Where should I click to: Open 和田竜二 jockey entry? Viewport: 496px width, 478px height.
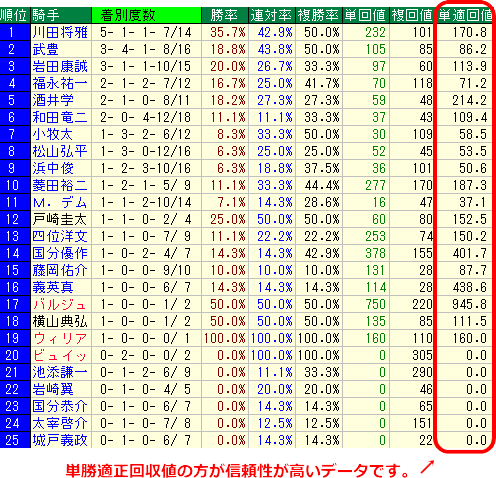coord(60,117)
